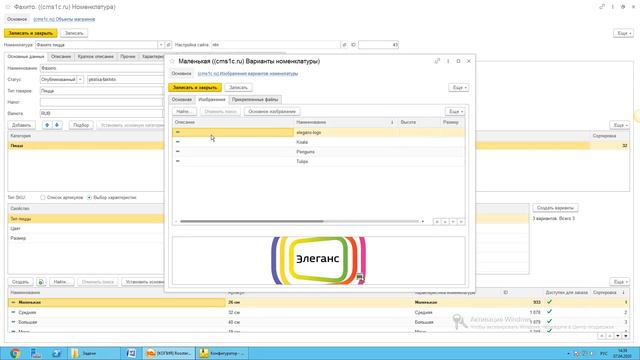Select Koala image row
The width and height of the screenshot is (640, 360).
[318, 142]
